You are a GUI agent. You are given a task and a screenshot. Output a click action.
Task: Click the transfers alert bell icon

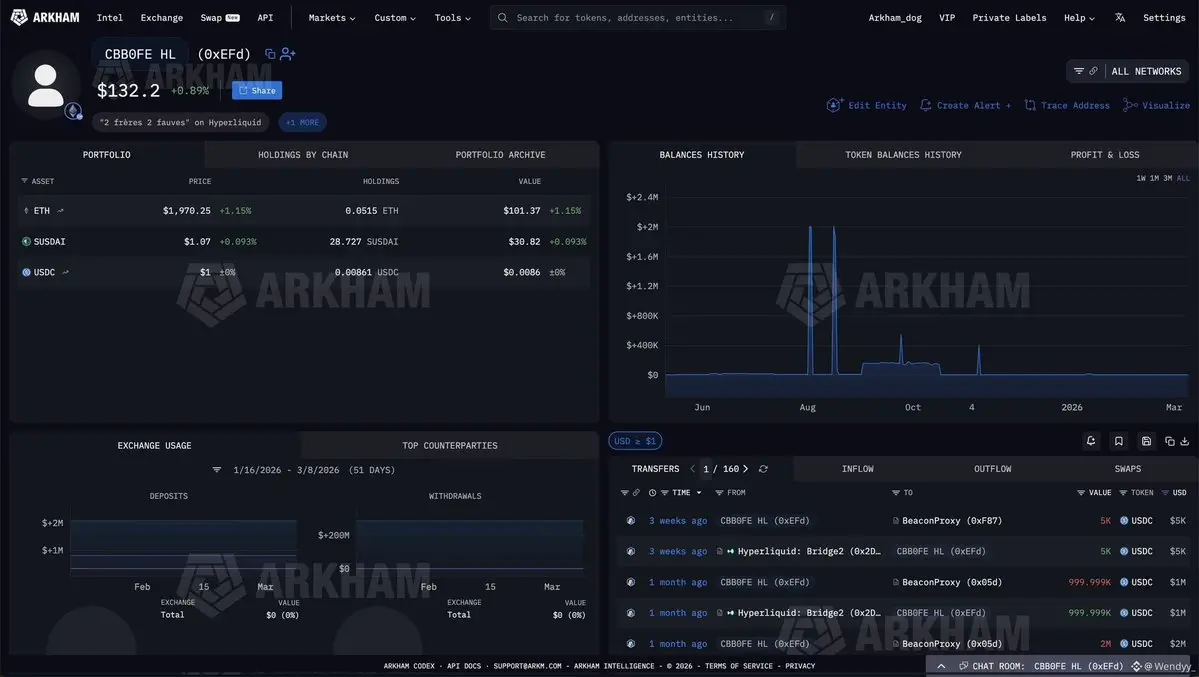coord(1091,441)
